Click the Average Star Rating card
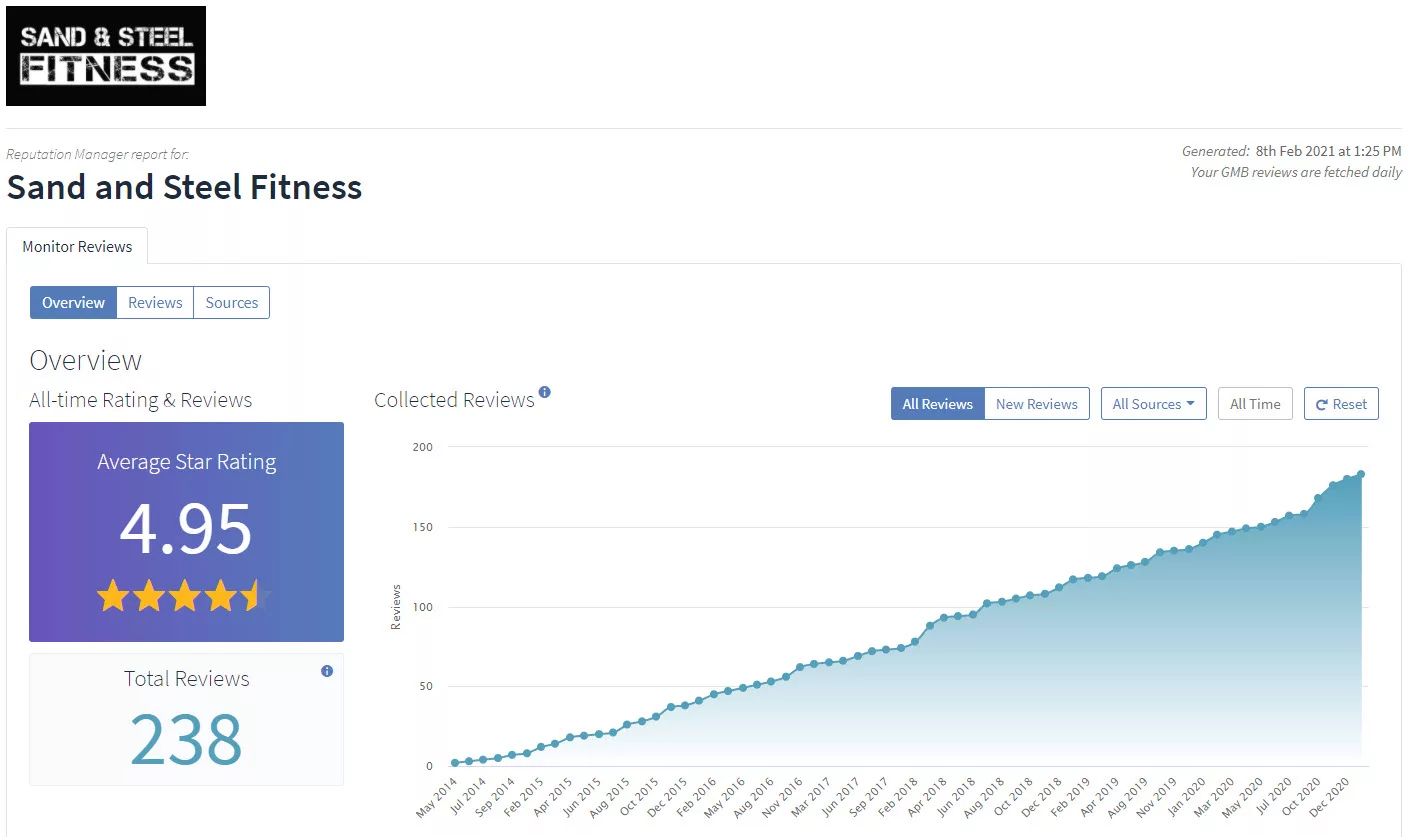 (x=186, y=531)
